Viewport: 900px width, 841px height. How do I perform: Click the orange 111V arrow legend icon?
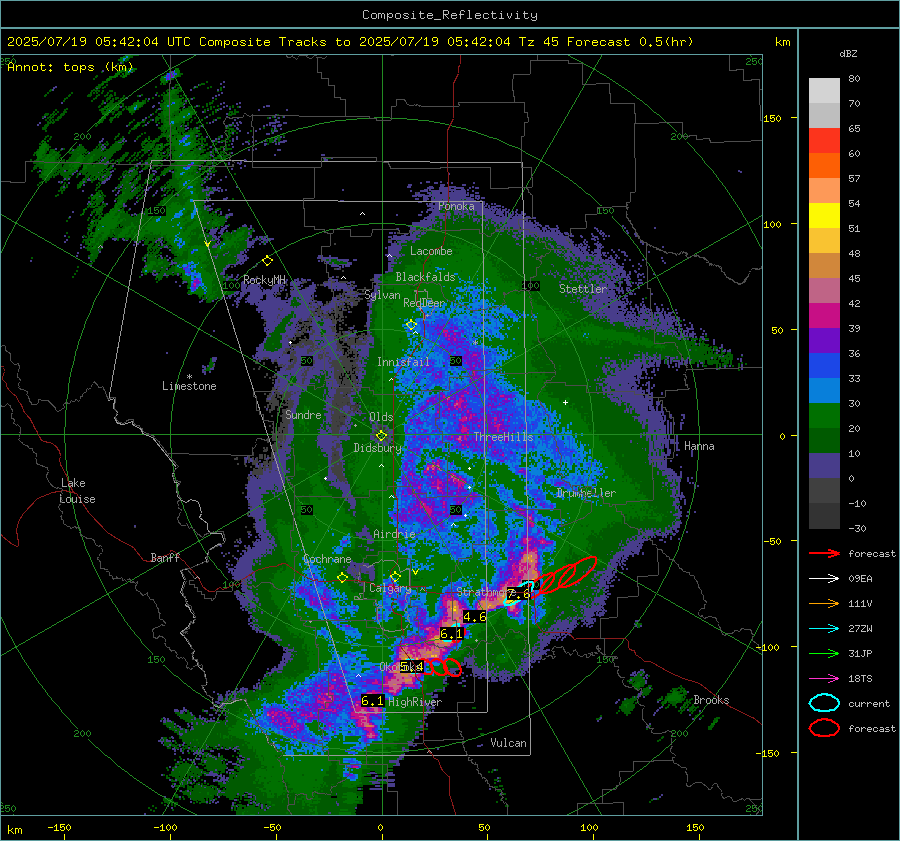point(824,603)
